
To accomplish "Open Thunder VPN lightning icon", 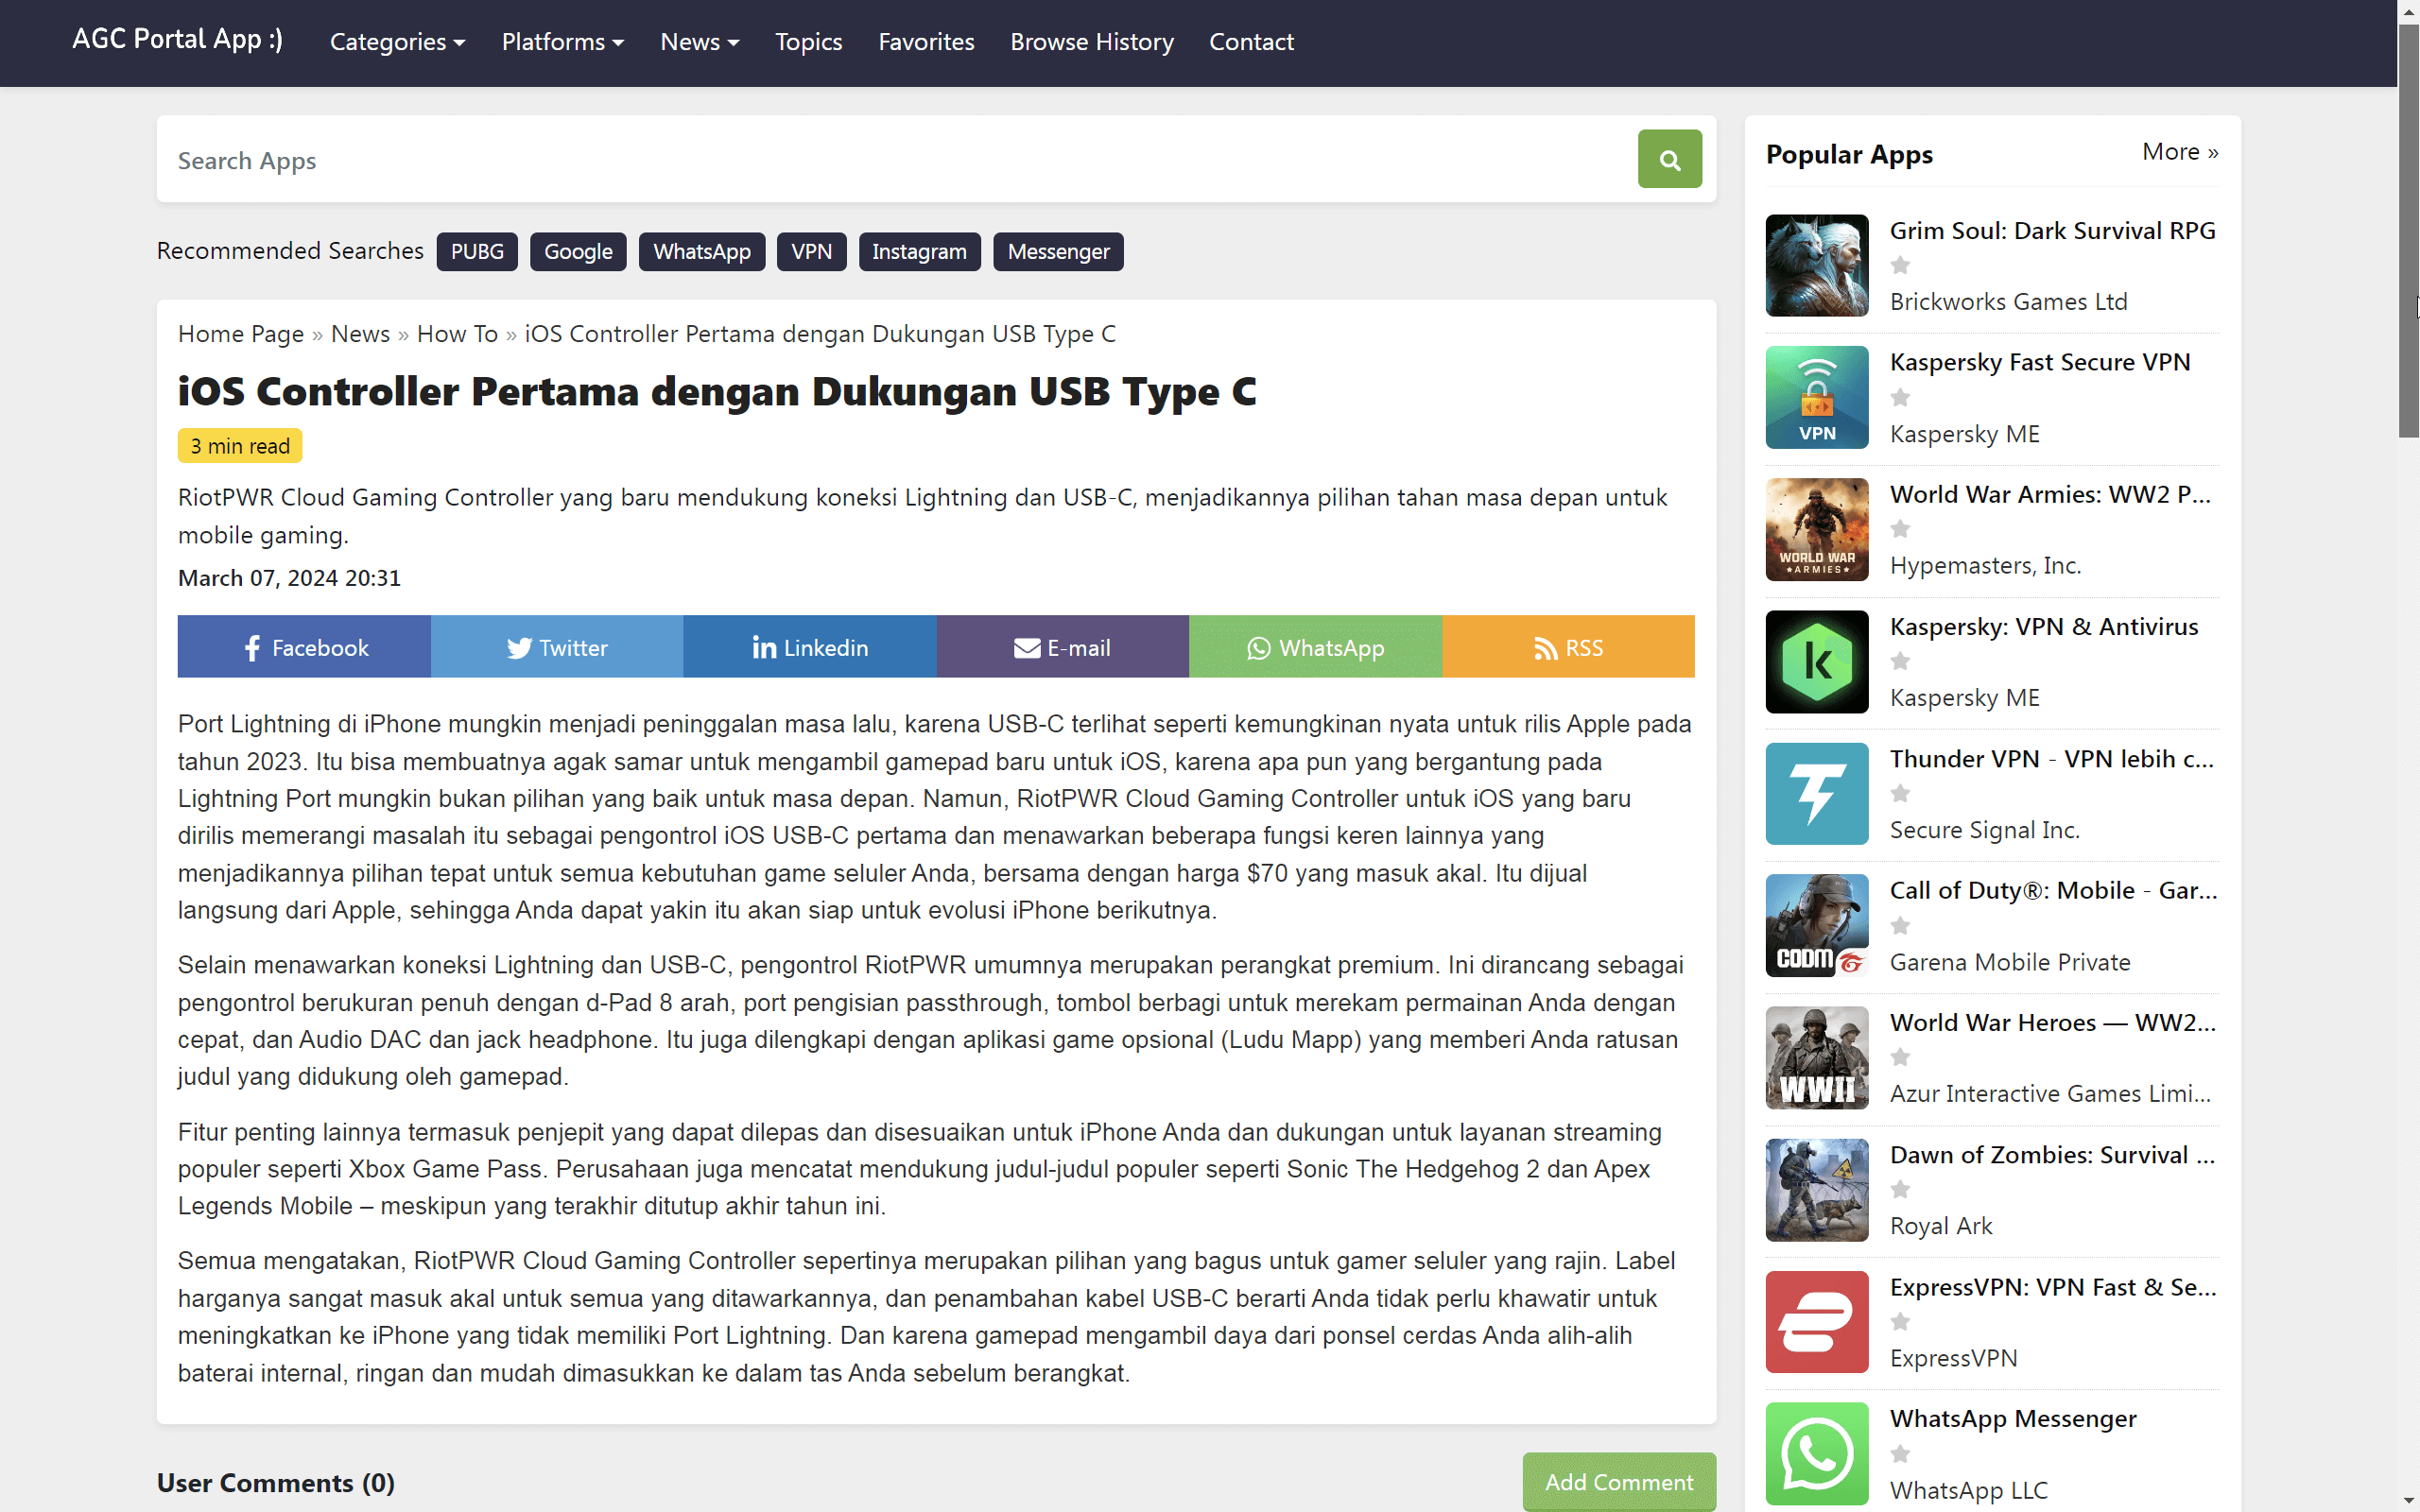I will click(1817, 793).
